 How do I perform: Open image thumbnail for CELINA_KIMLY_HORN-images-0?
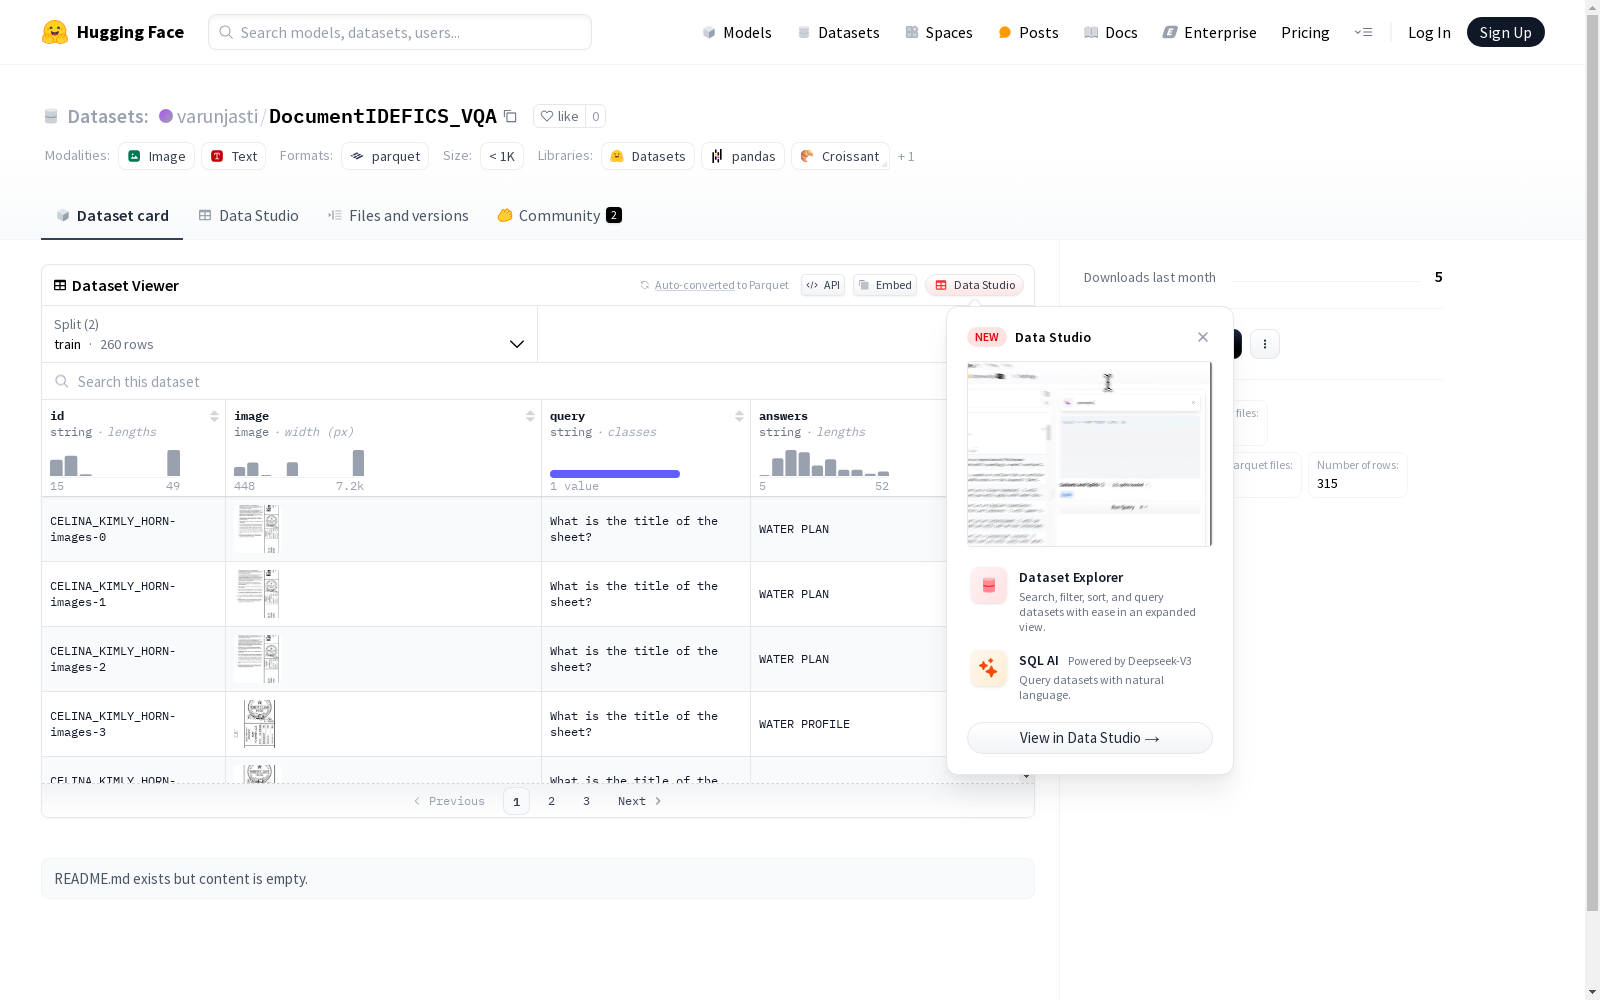tap(257, 529)
